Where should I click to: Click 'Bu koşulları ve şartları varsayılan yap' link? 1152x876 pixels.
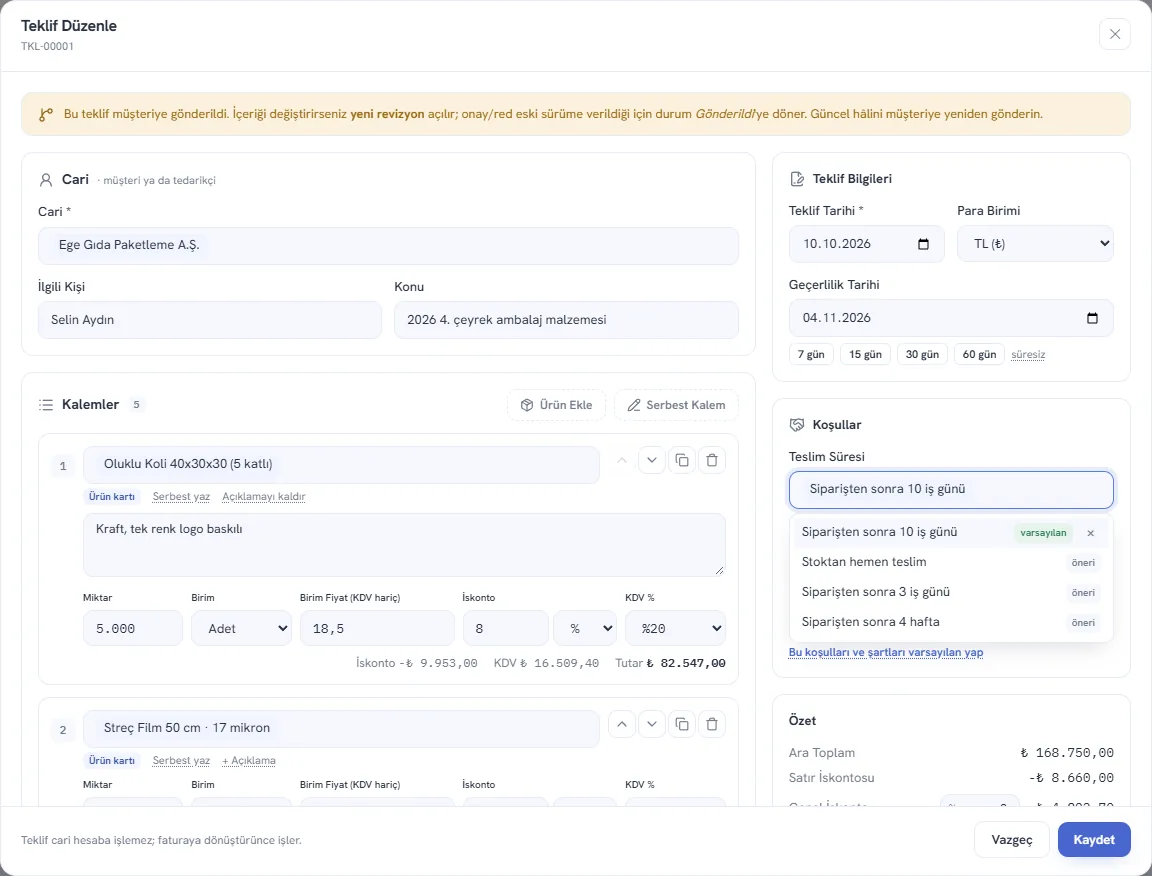(x=885, y=653)
